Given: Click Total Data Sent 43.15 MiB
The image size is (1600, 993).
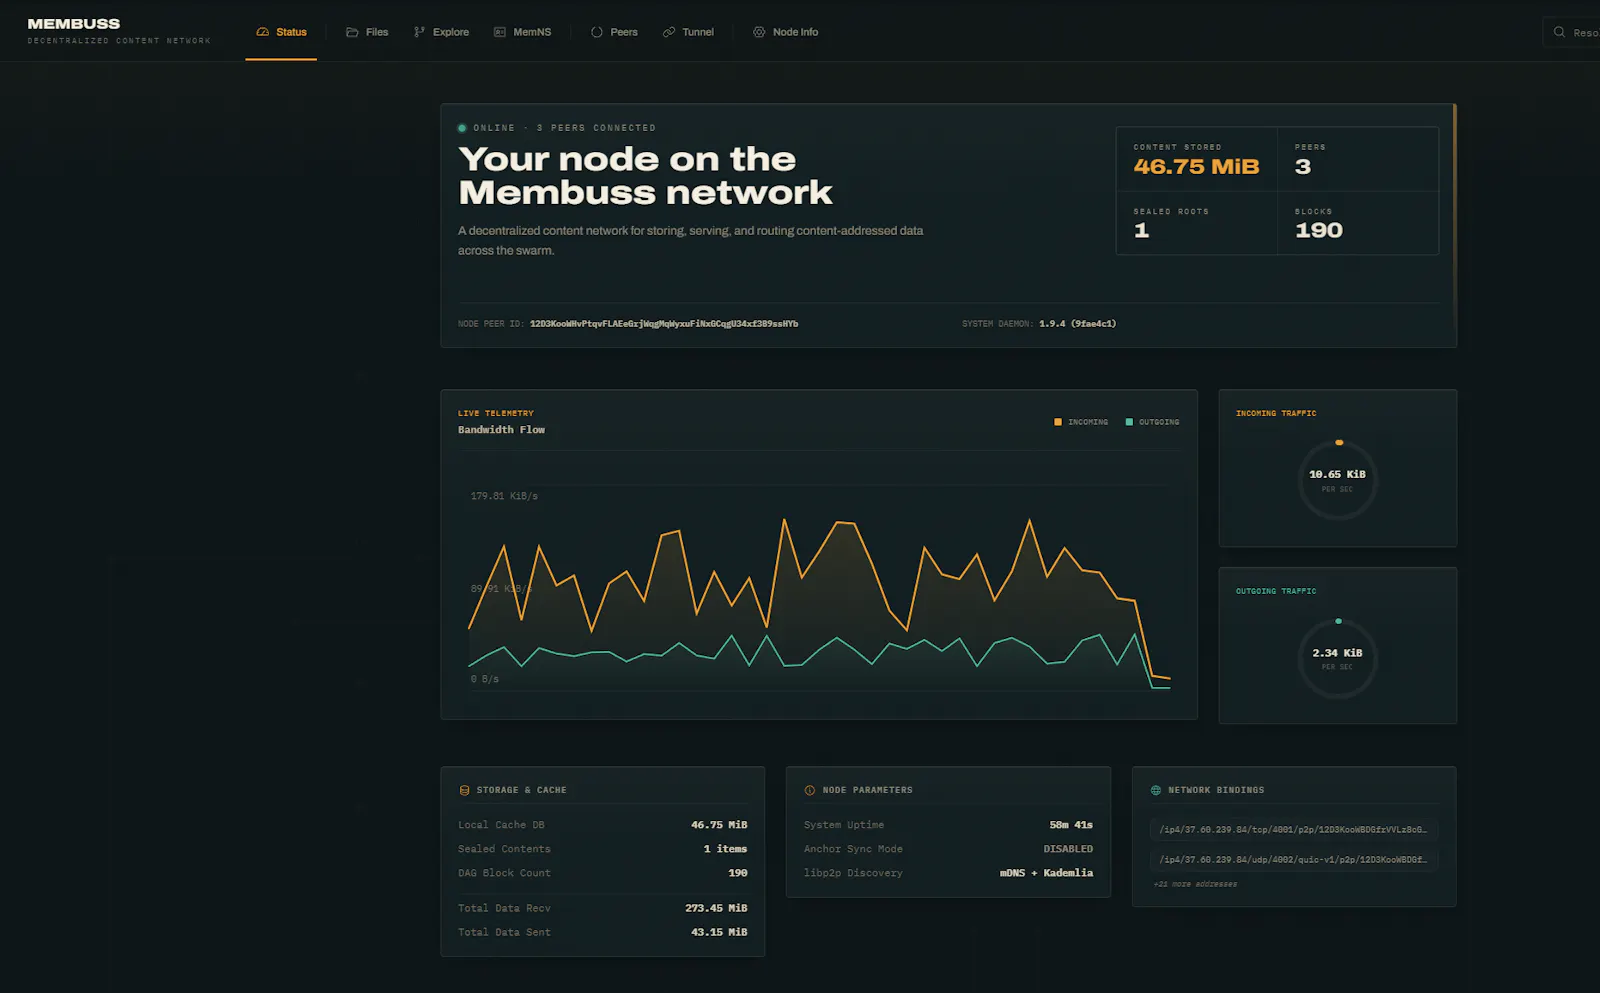Looking at the screenshot, I should (719, 932).
